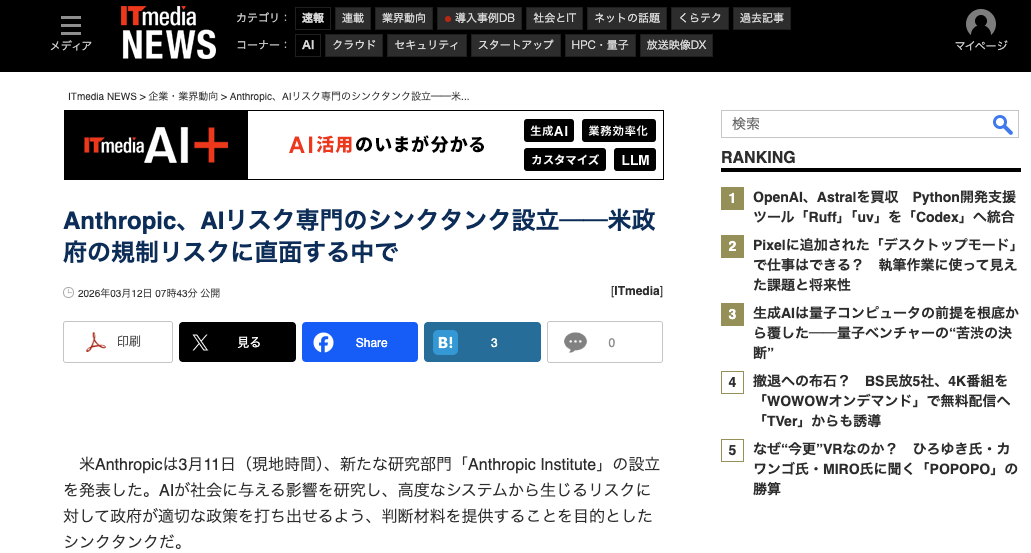Open ranking 1 OpenAI Astral article
This screenshot has height=553, width=1031.
click(x=883, y=207)
